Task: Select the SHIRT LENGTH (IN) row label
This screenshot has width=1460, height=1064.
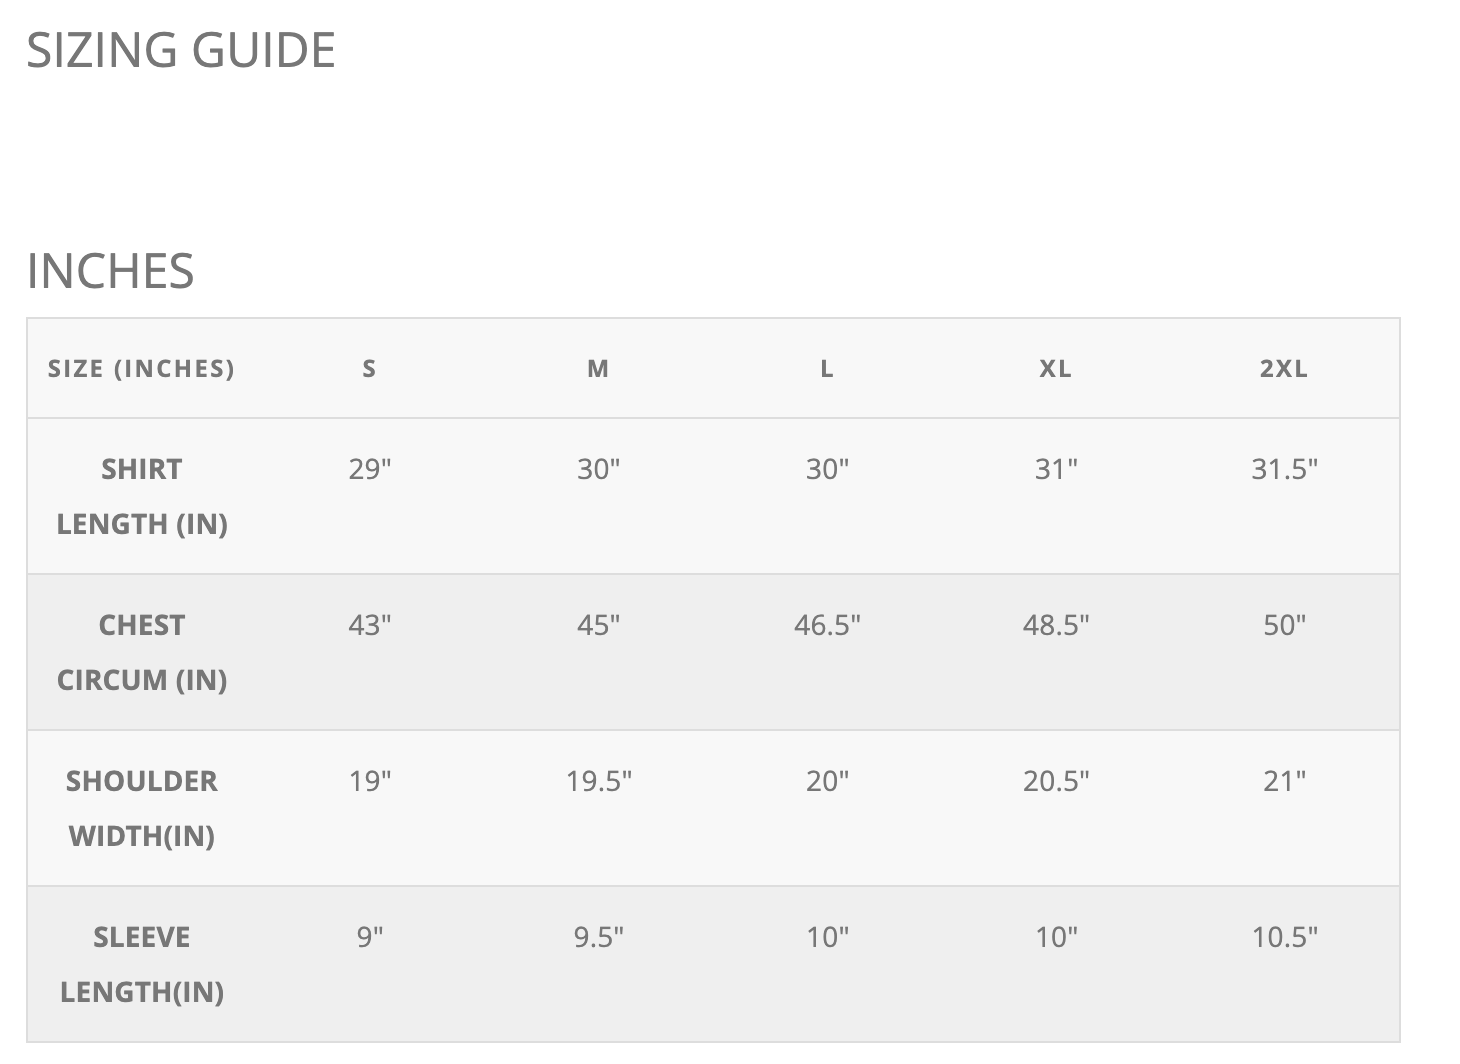Action: pos(142,496)
